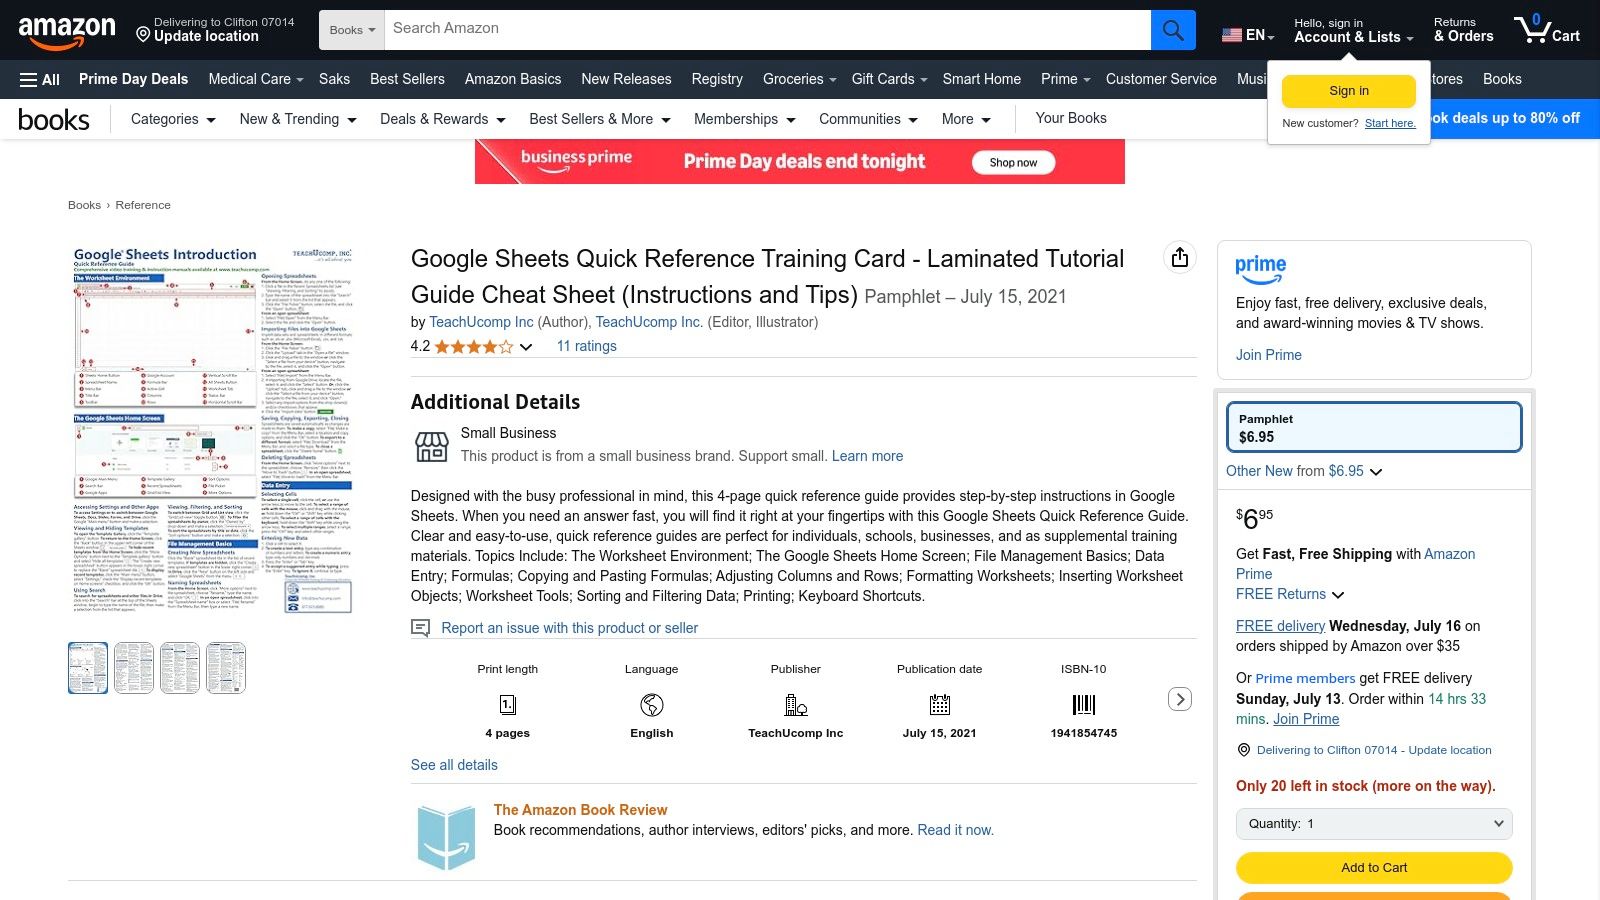Open TeachUcomp Inc author link
The width and height of the screenshot is (1600, 900).
[x=481, y=322]
